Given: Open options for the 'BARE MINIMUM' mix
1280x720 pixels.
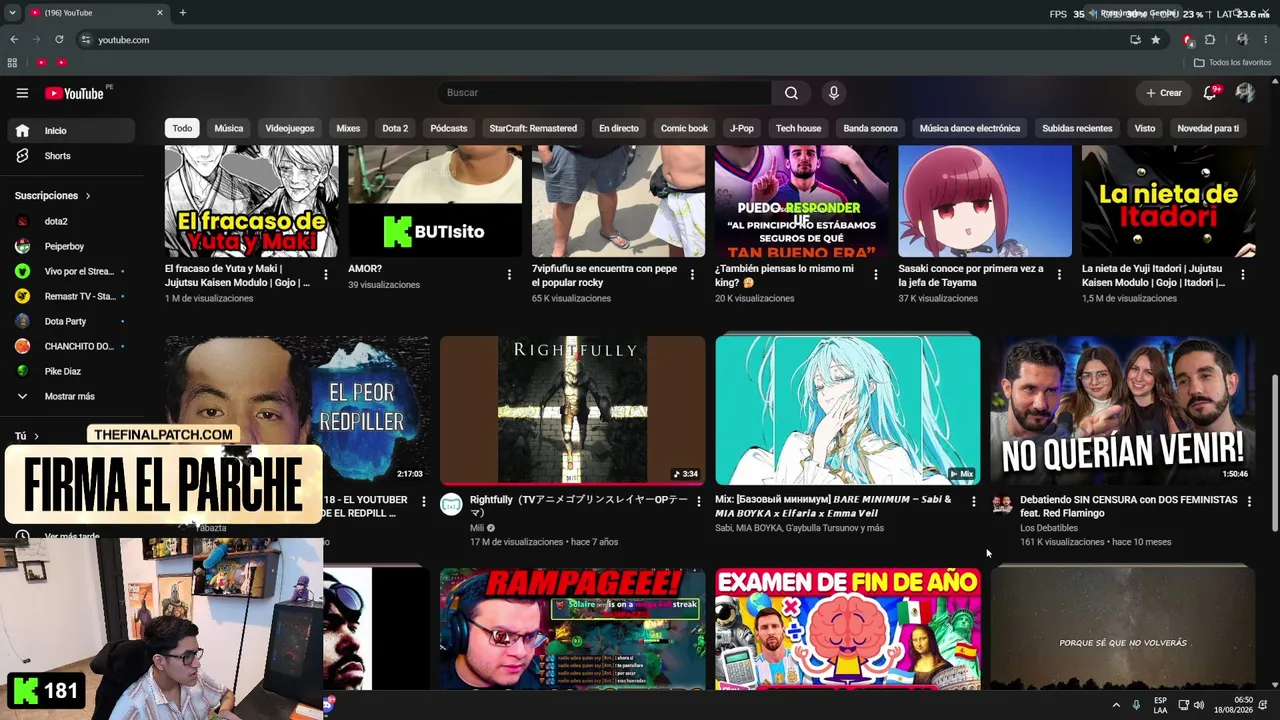Looking at the screenshot, I should (x=974, y=502).
